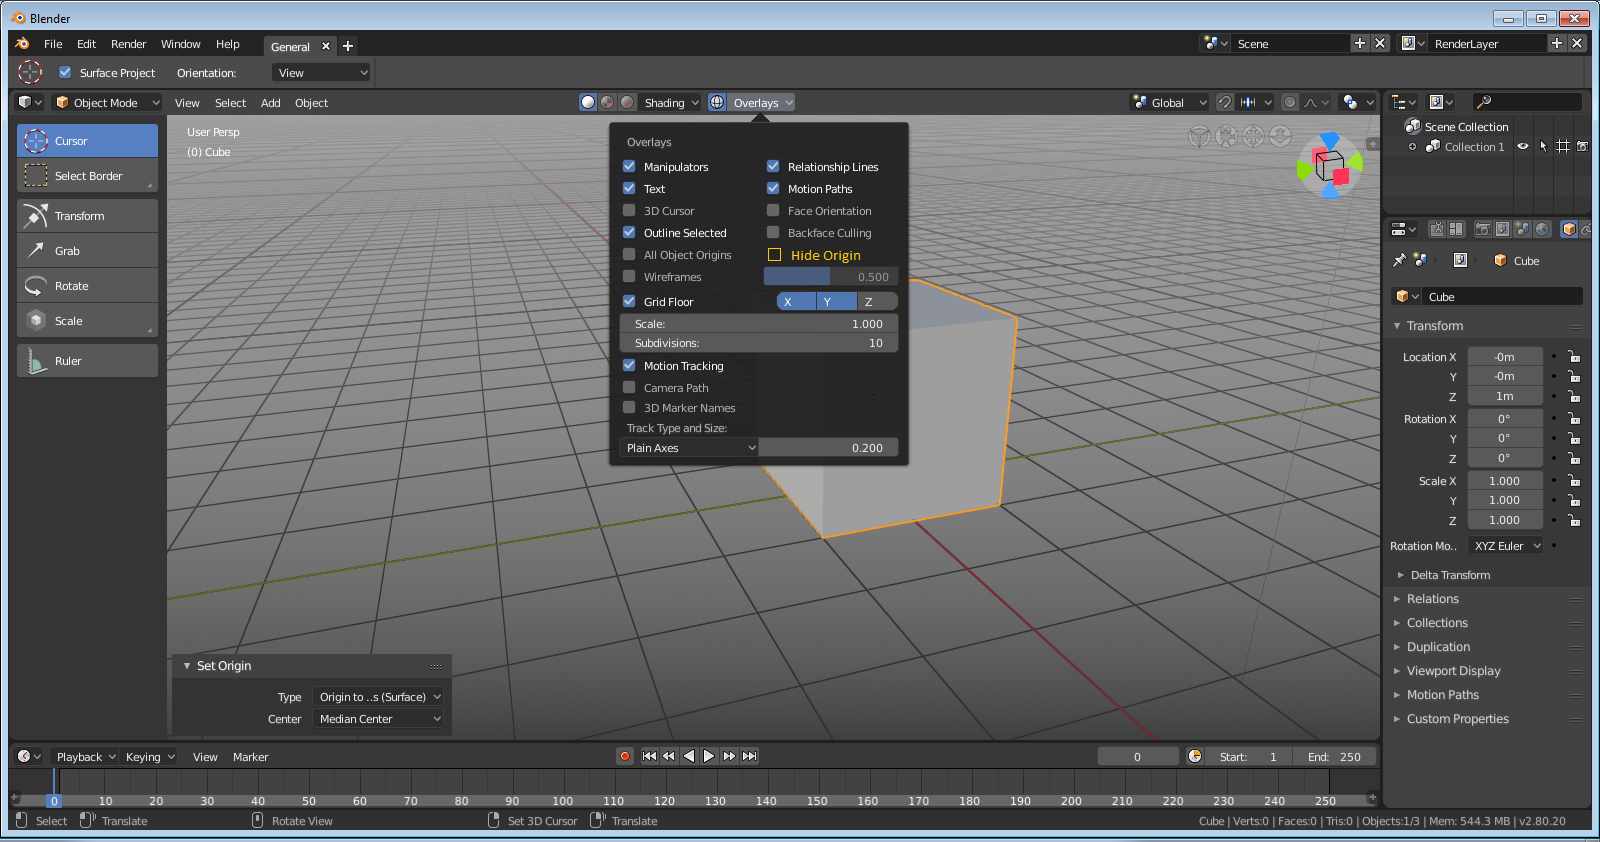Open the Render menu
This screenshot has width=1600, height=842.
coord(128,44)
